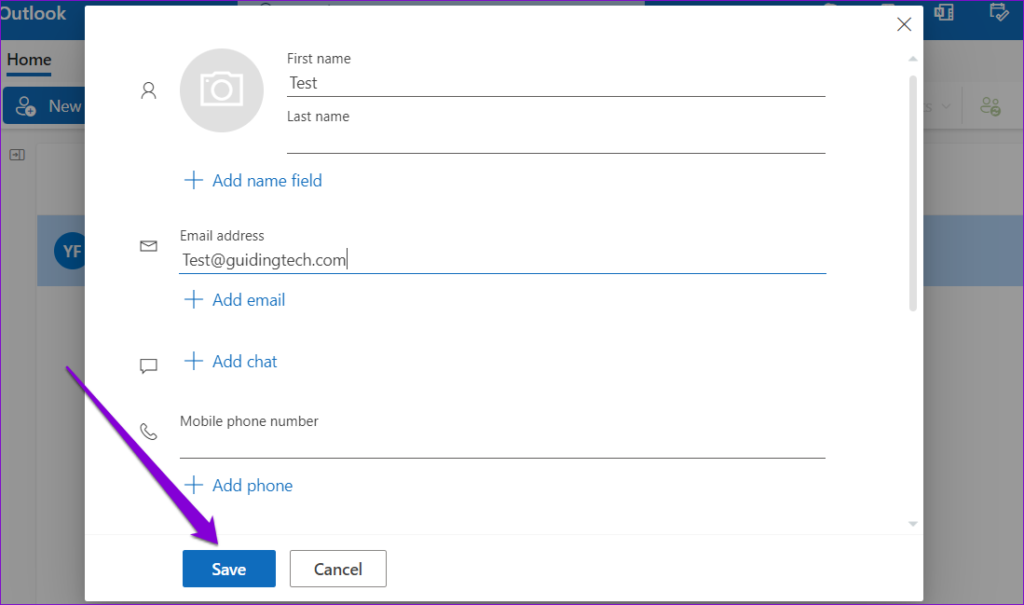Viewport: 1024px width, 605px height.
Task: Open OneNote feed from the title bar icon
Action: tap(943, 13)
